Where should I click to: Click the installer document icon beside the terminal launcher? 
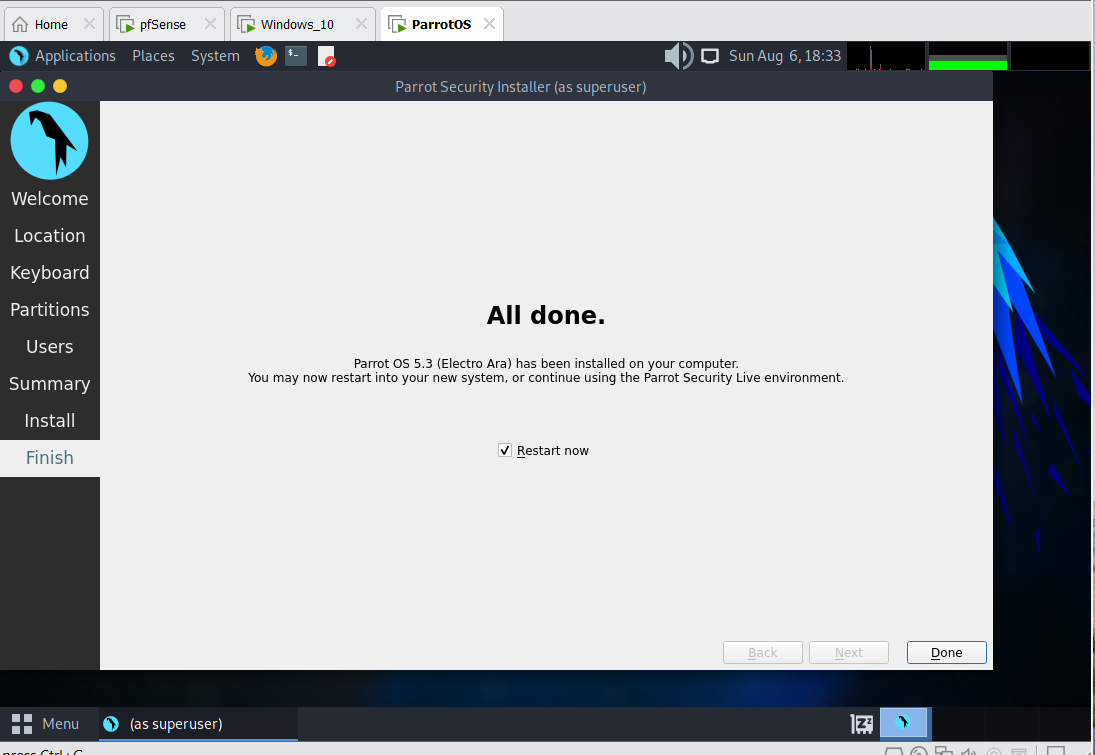tap(326, 56)
